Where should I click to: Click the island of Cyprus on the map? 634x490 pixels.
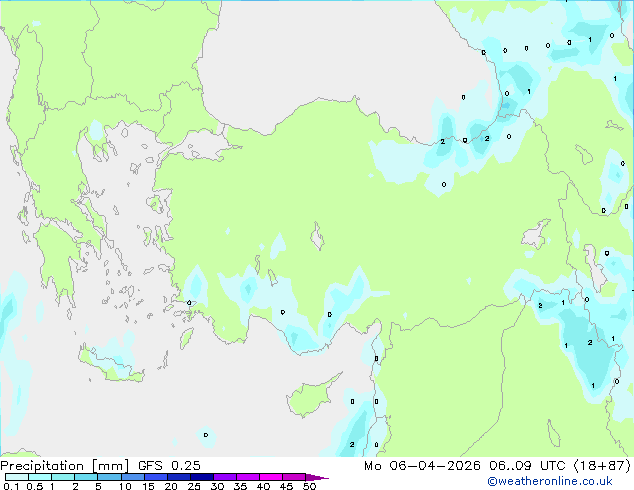[310, 397]
